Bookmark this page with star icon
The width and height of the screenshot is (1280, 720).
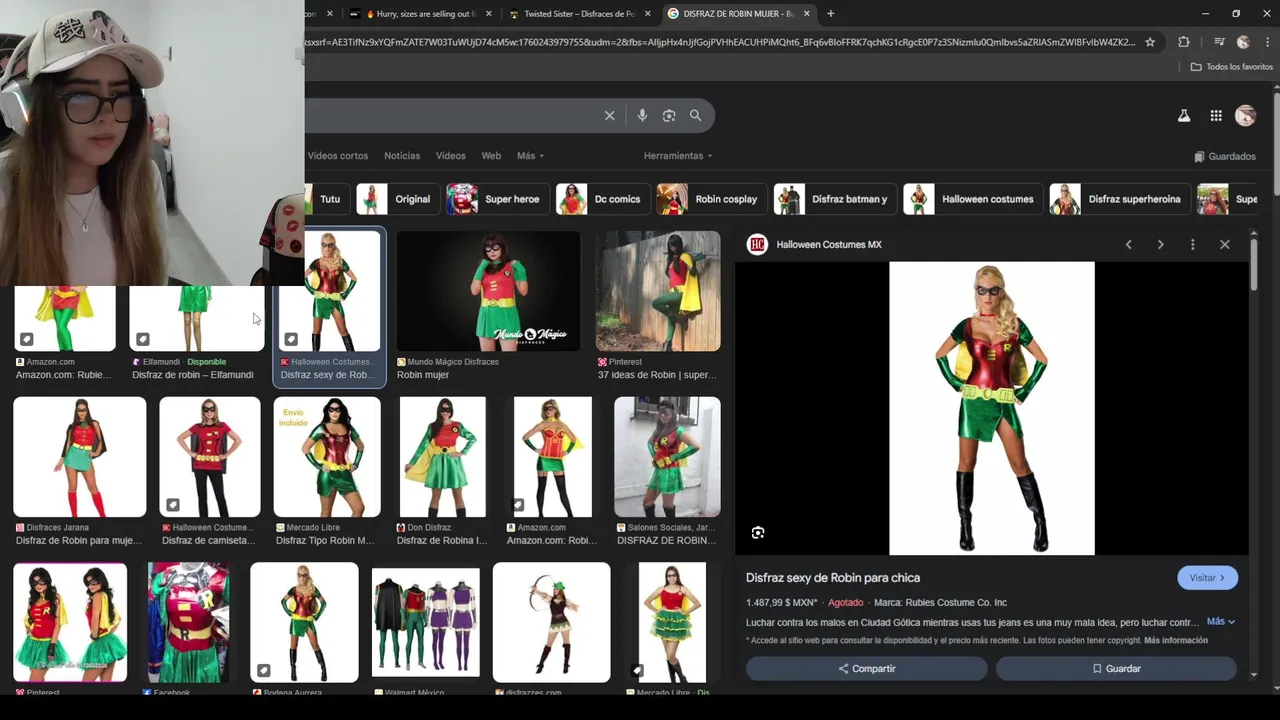click(1150, 42)
